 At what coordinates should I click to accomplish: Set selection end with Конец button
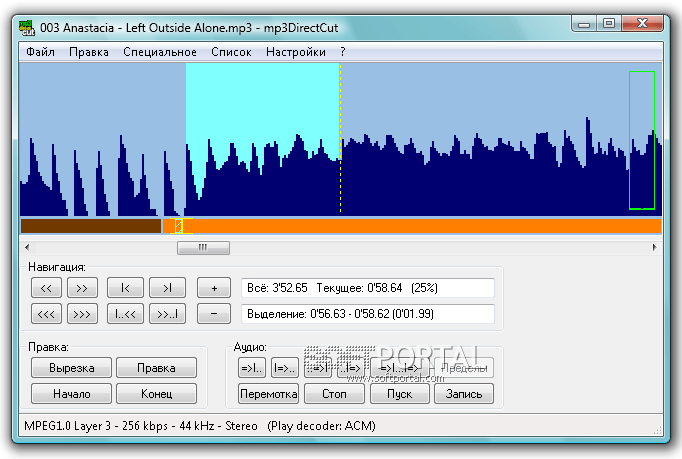coord(156,394)
